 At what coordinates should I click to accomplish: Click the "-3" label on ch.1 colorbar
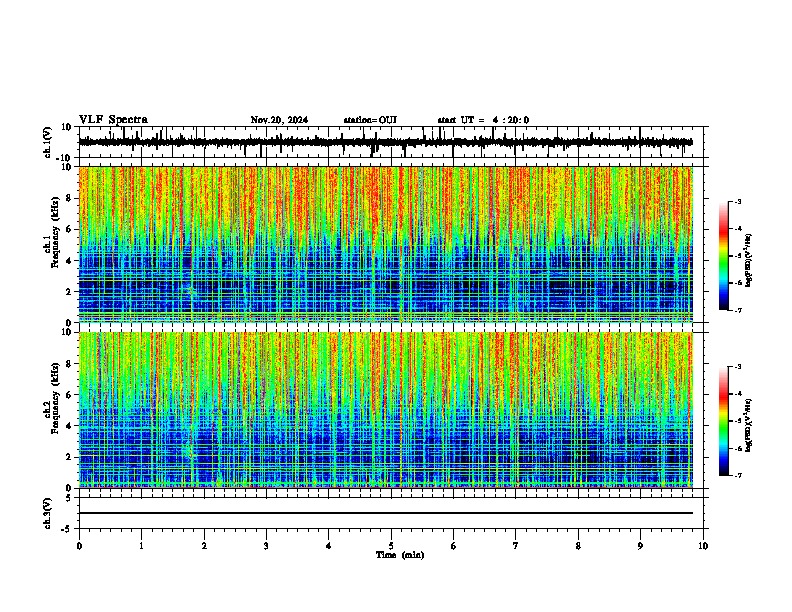coord(737,201)
